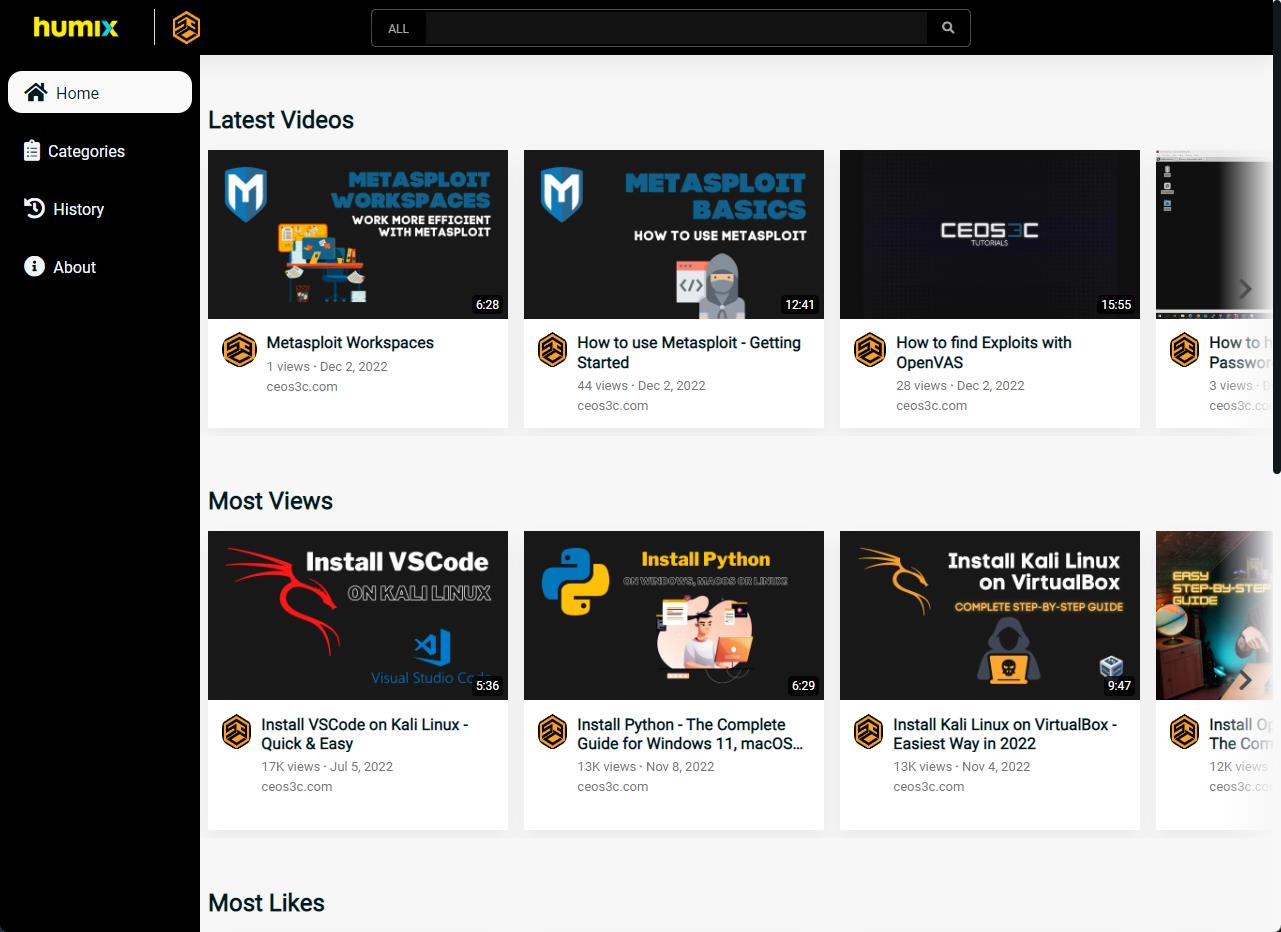1281x932 pixels.
Task: Click the 6:28 duration badge
Action: click(487, 304)
